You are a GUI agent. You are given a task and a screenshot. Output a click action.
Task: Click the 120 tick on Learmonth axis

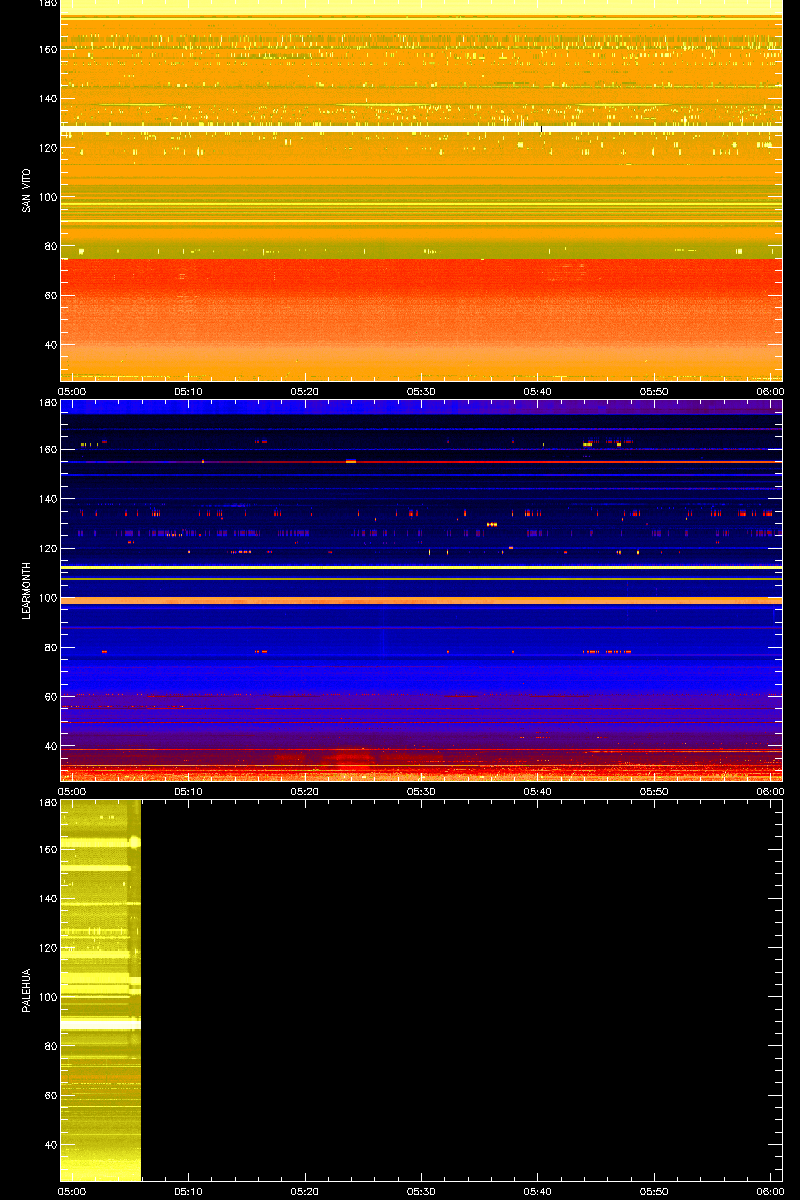[47, 549]
